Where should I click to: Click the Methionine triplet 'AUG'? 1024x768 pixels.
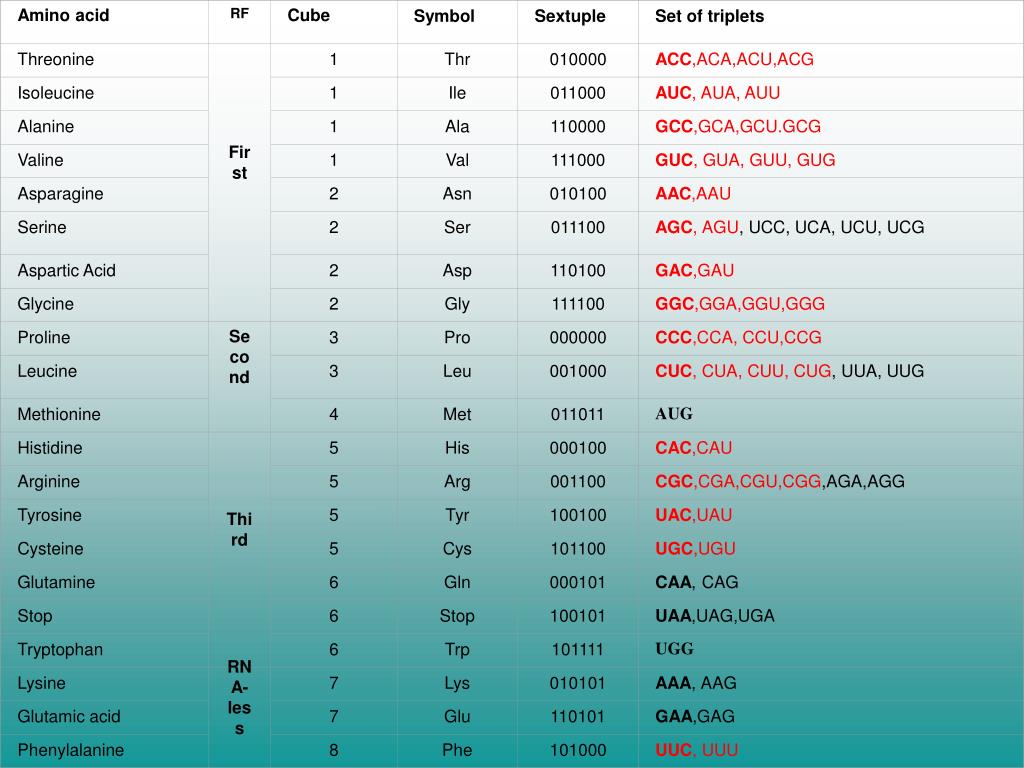[x=674, y=414]
